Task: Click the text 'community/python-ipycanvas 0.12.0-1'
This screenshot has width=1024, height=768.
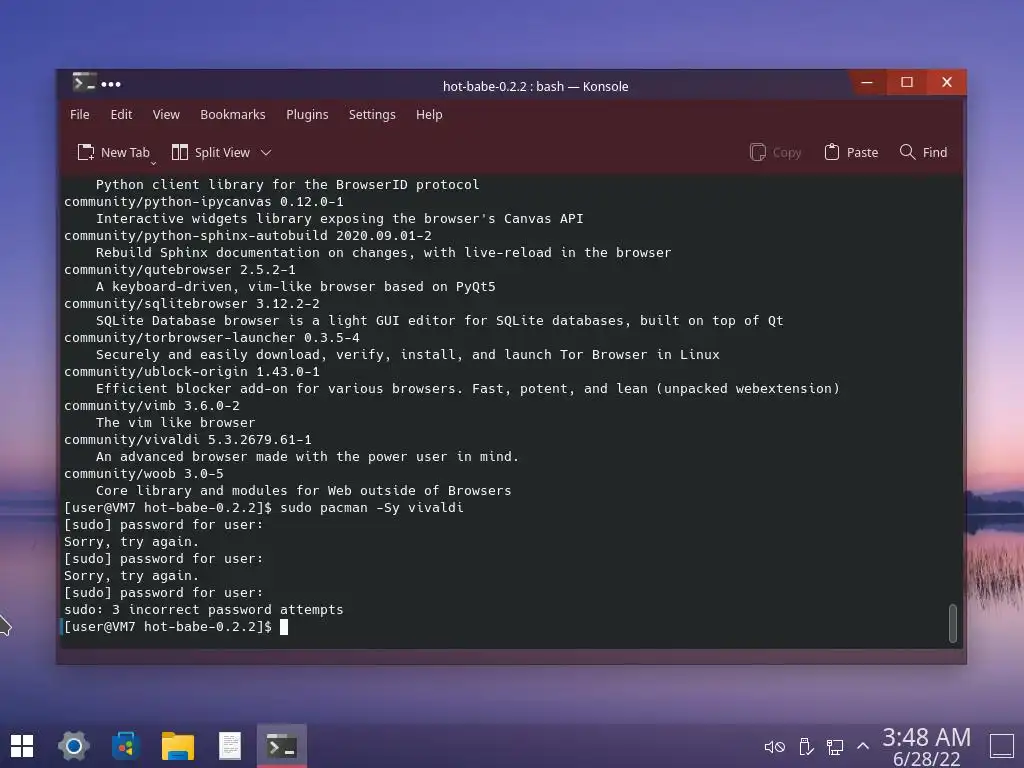Action: (204, 202)
